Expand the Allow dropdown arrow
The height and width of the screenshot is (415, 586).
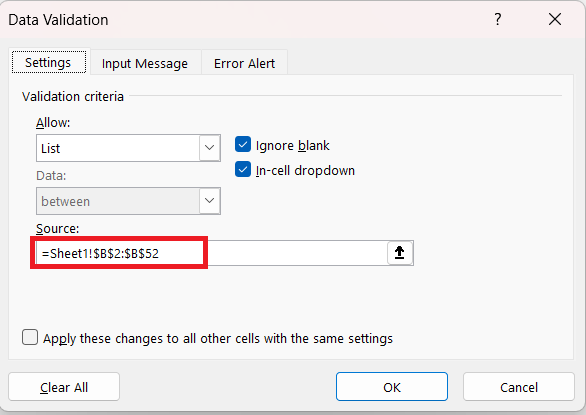pos(210,148)
